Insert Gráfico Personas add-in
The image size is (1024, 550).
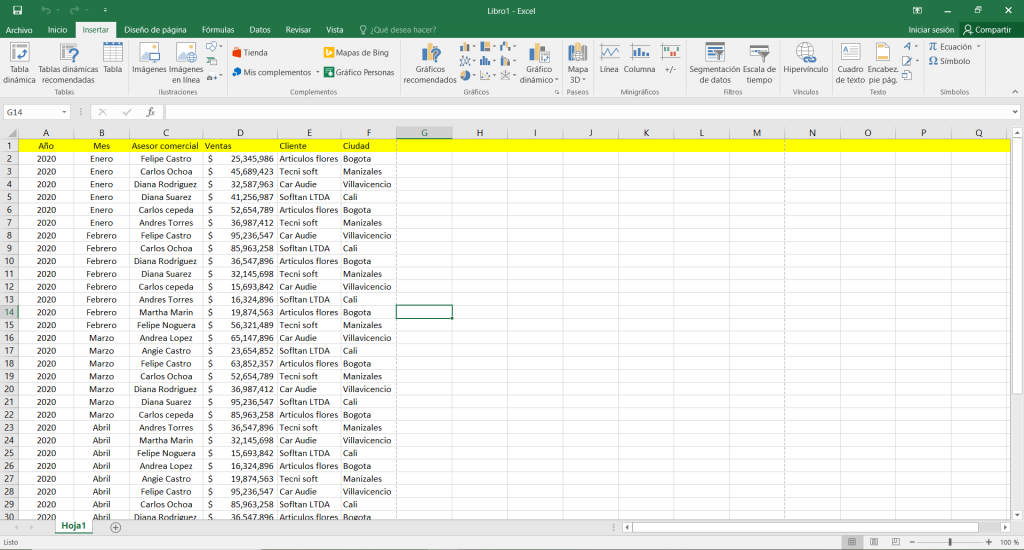point(359,73)
